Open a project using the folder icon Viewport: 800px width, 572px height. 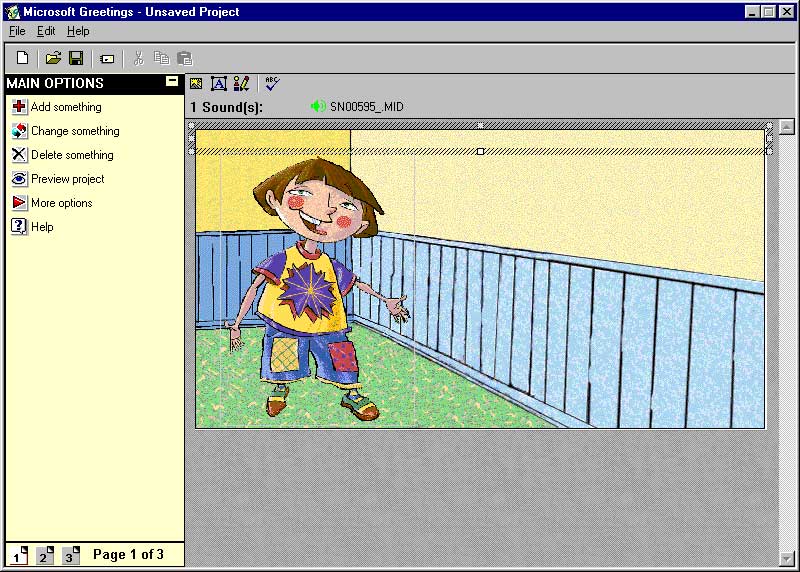tap(53, 58)
